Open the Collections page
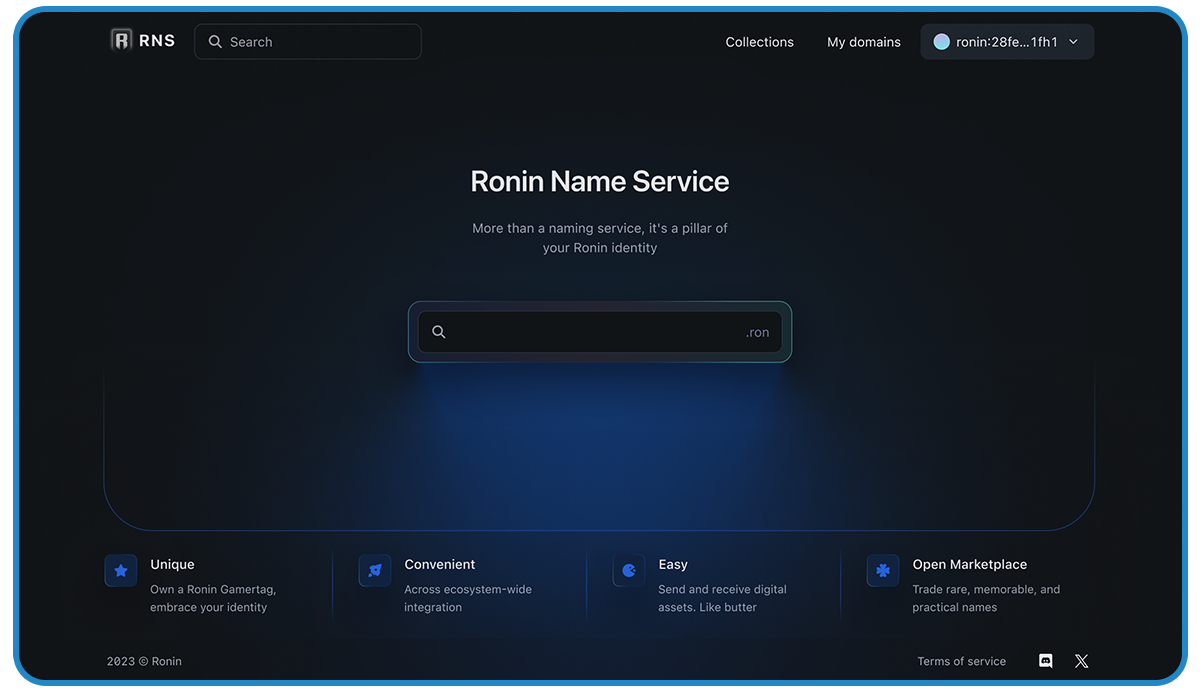Image resolution: width=1200 pixels, height=693 pixels. tap(760, 42)
